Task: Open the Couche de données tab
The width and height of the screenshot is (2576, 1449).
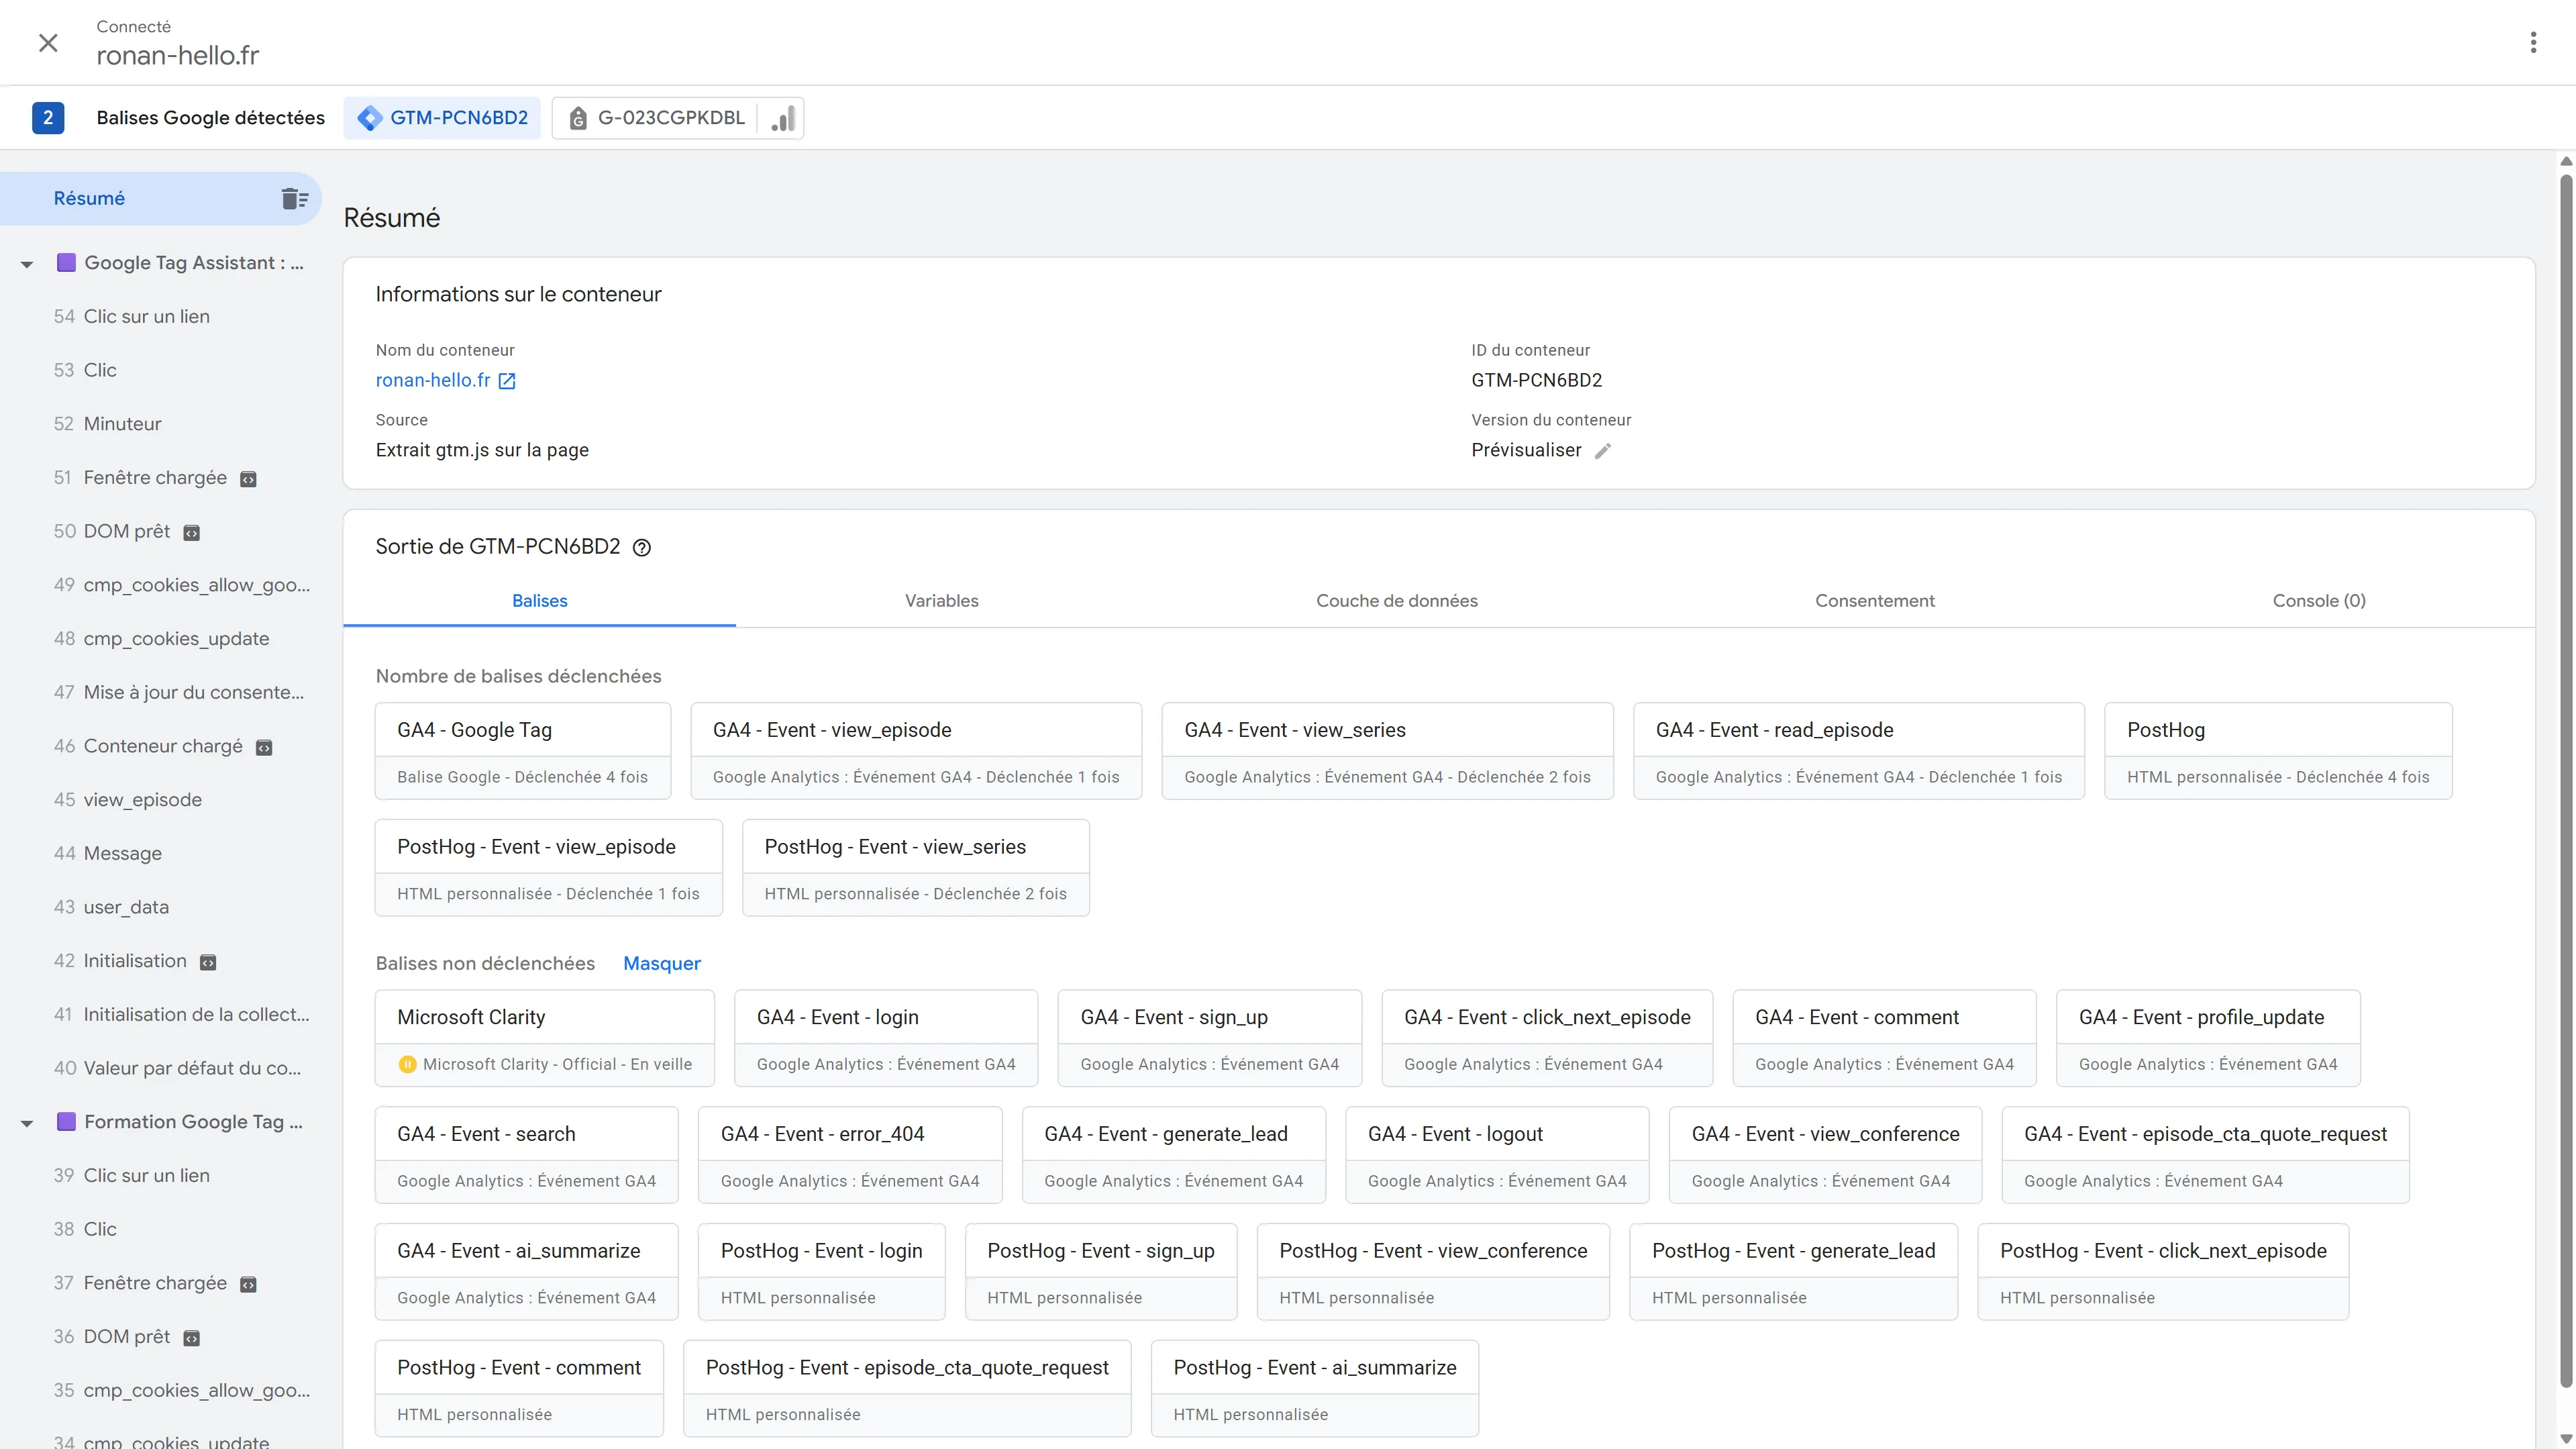Action: coord(1397,601)
